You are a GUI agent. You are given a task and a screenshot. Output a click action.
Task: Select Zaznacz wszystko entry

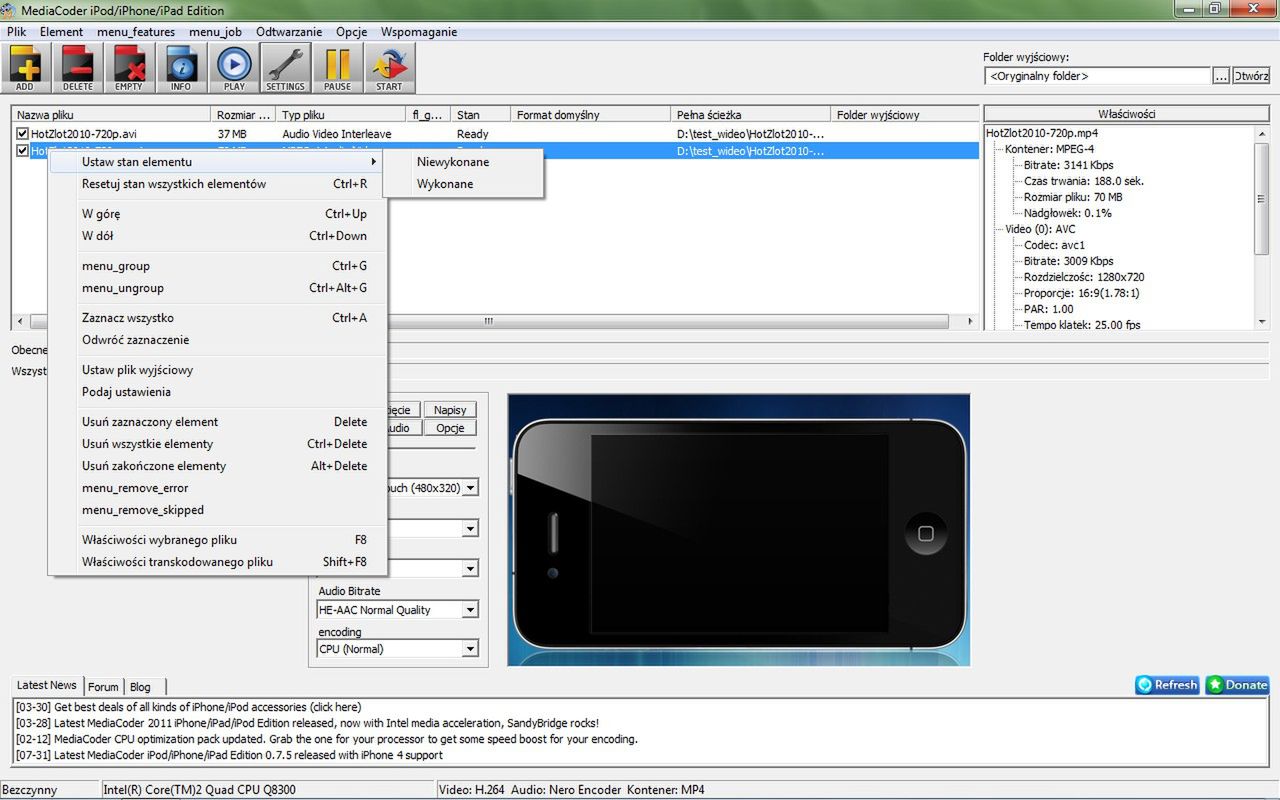pos(216,318)
